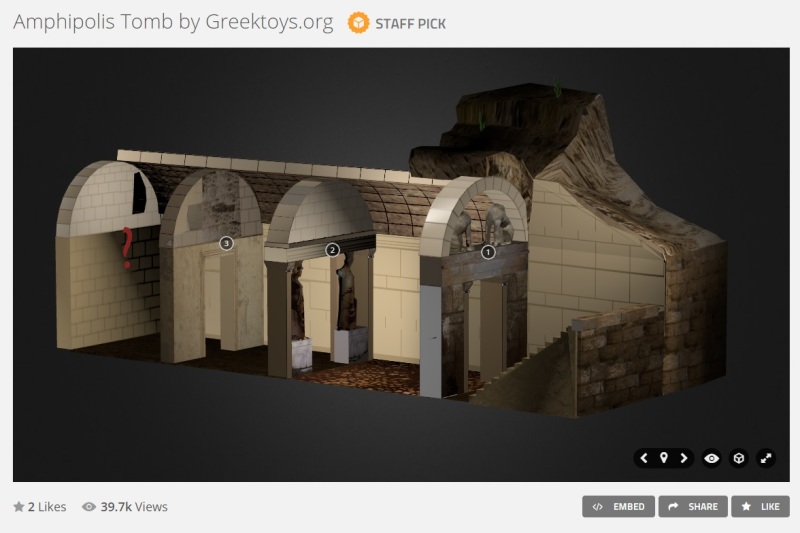Select annotation marker 2 on the tomb
Viewport: 800px width, 533px height.
pyautogui.click(x=333, y=250)
